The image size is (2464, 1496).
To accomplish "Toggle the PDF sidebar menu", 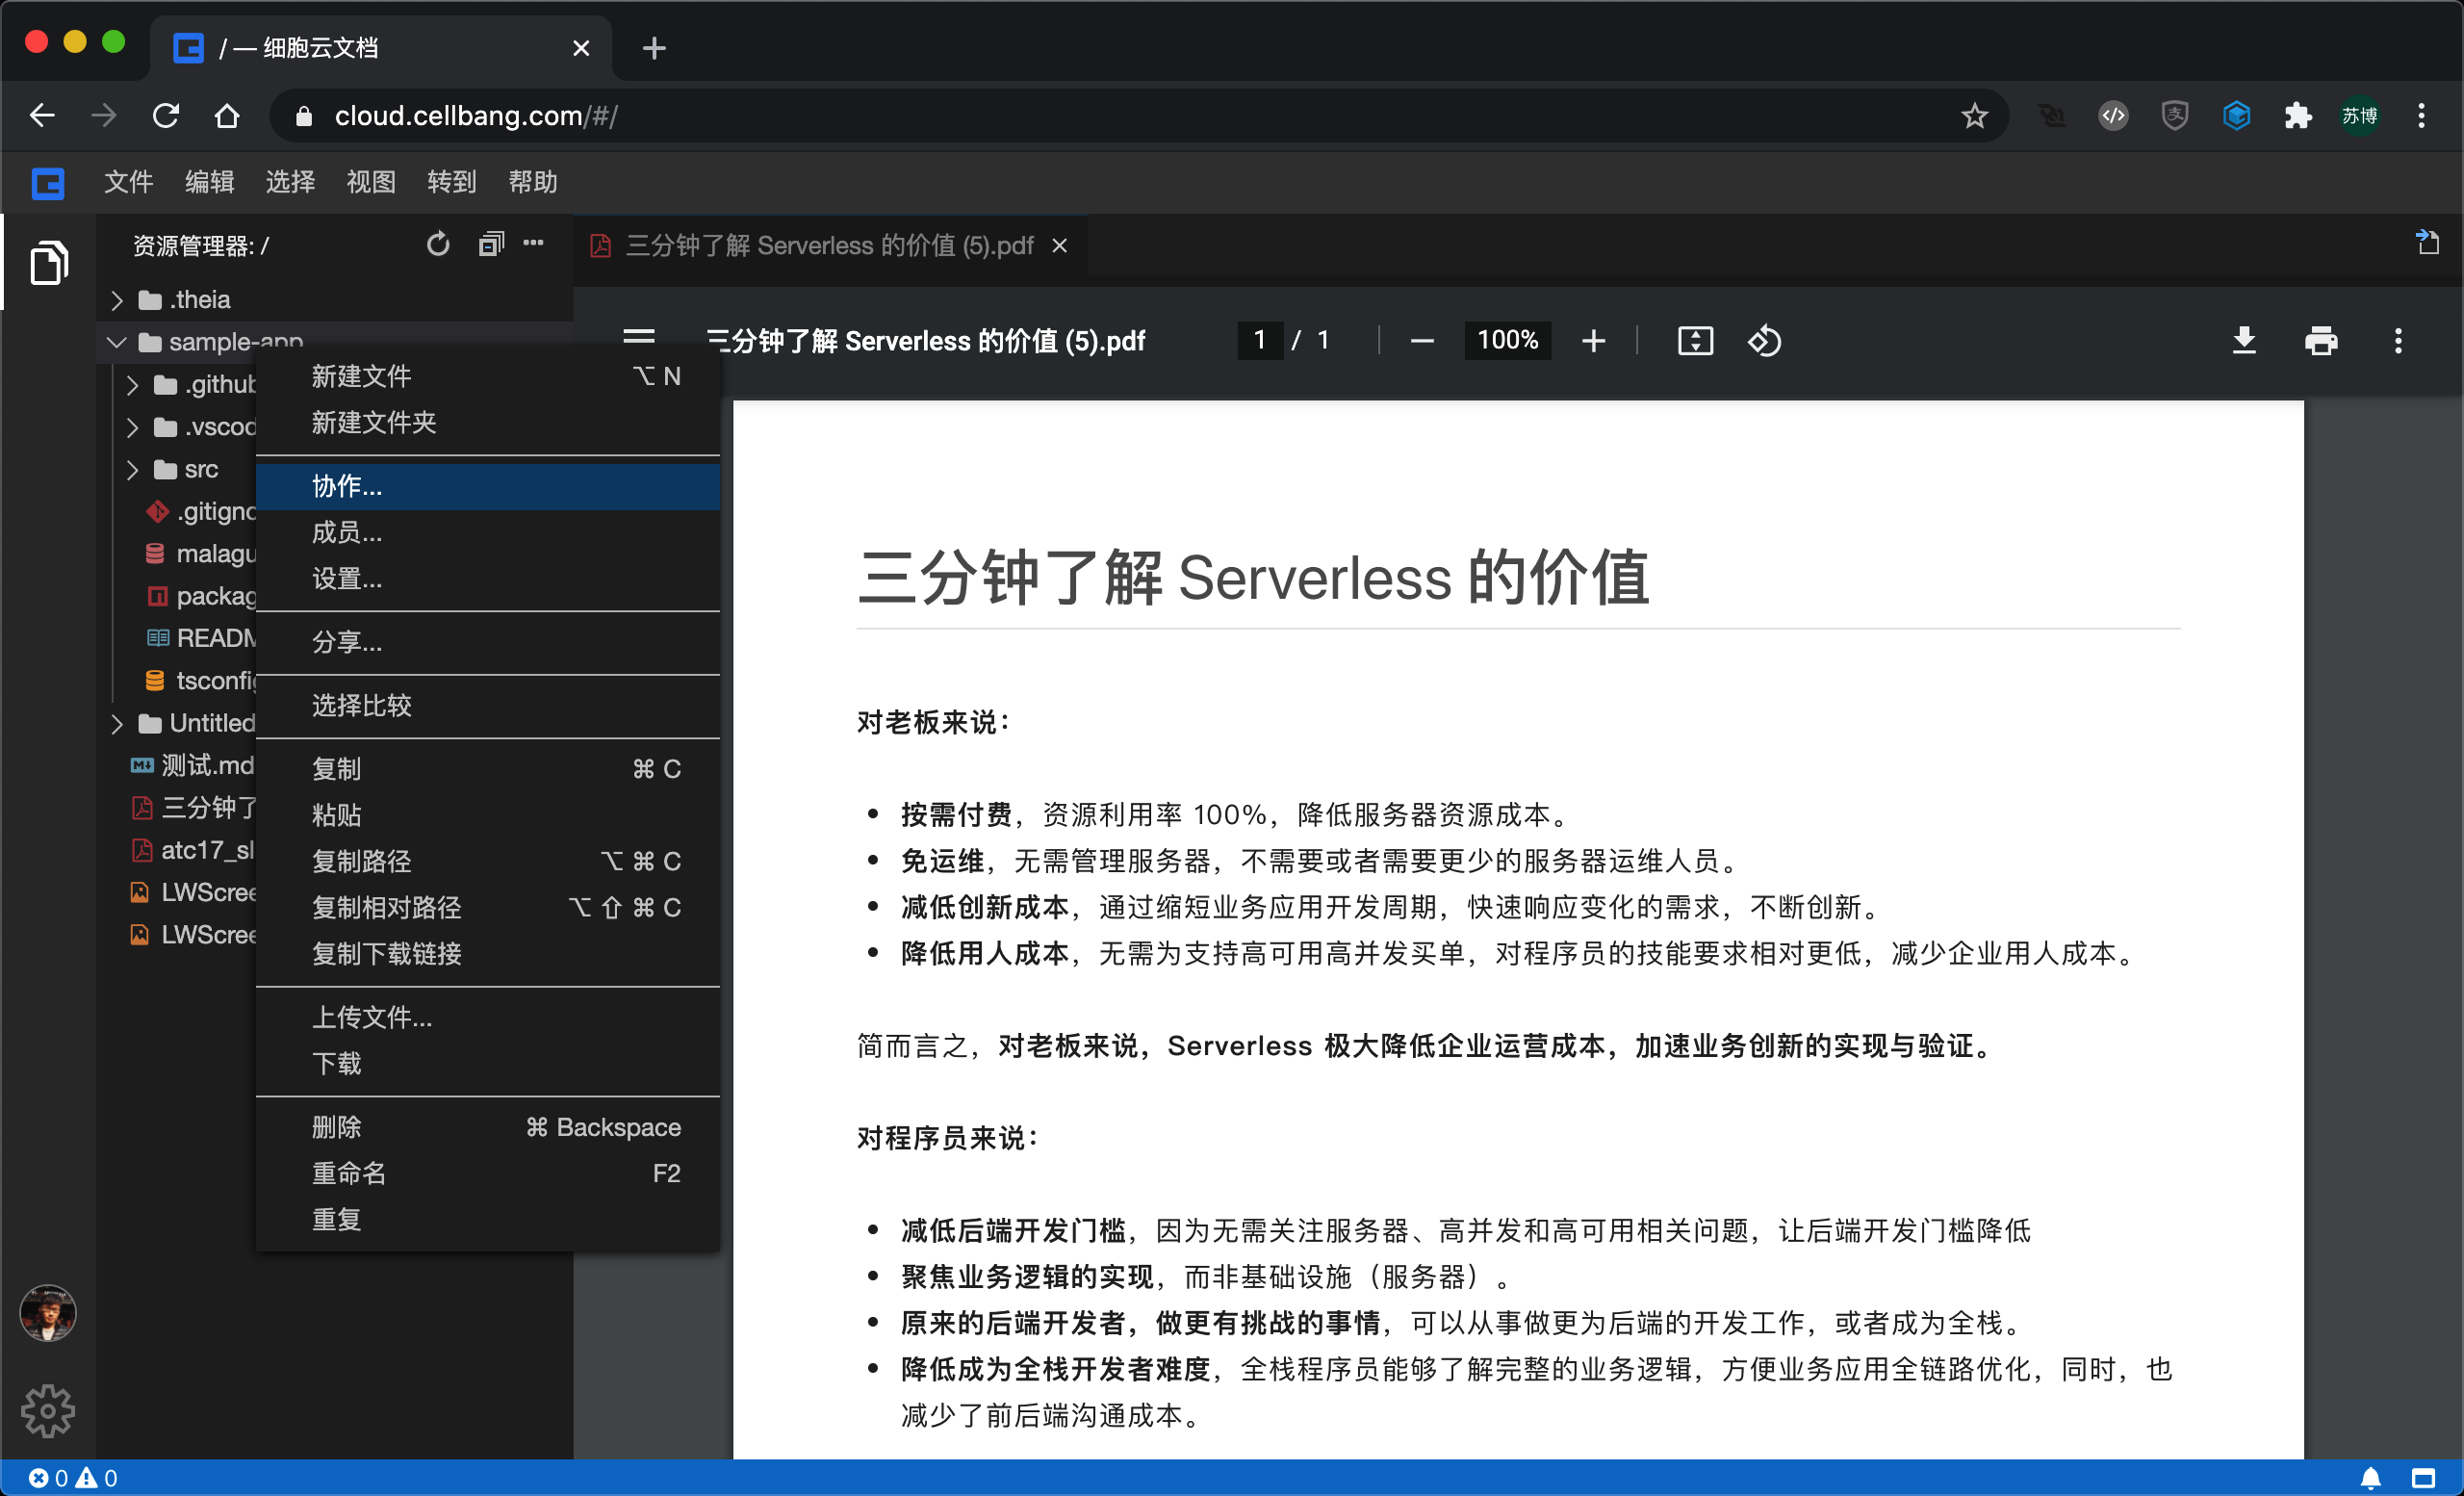I will point(639,337).
